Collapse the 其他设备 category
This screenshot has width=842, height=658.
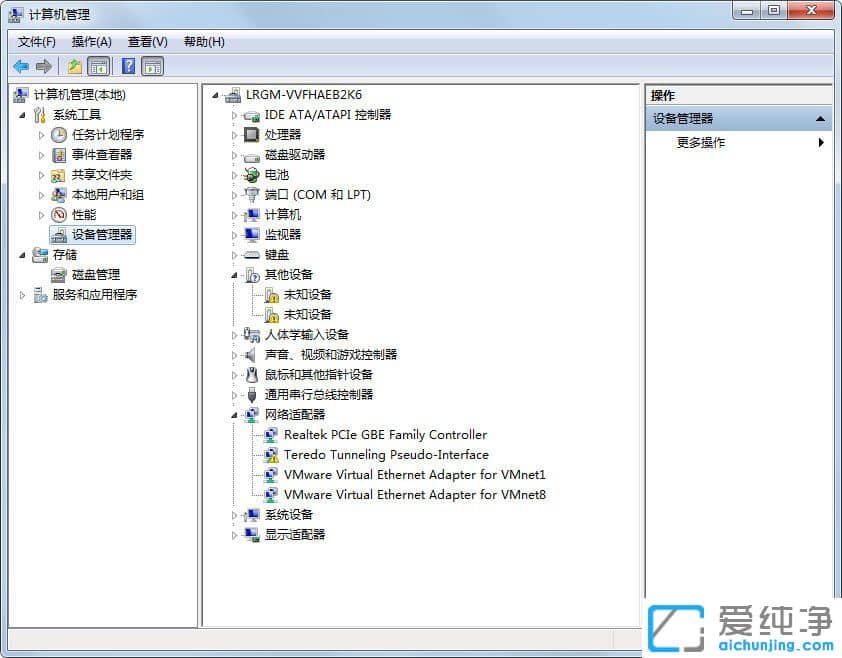[235, 274]
